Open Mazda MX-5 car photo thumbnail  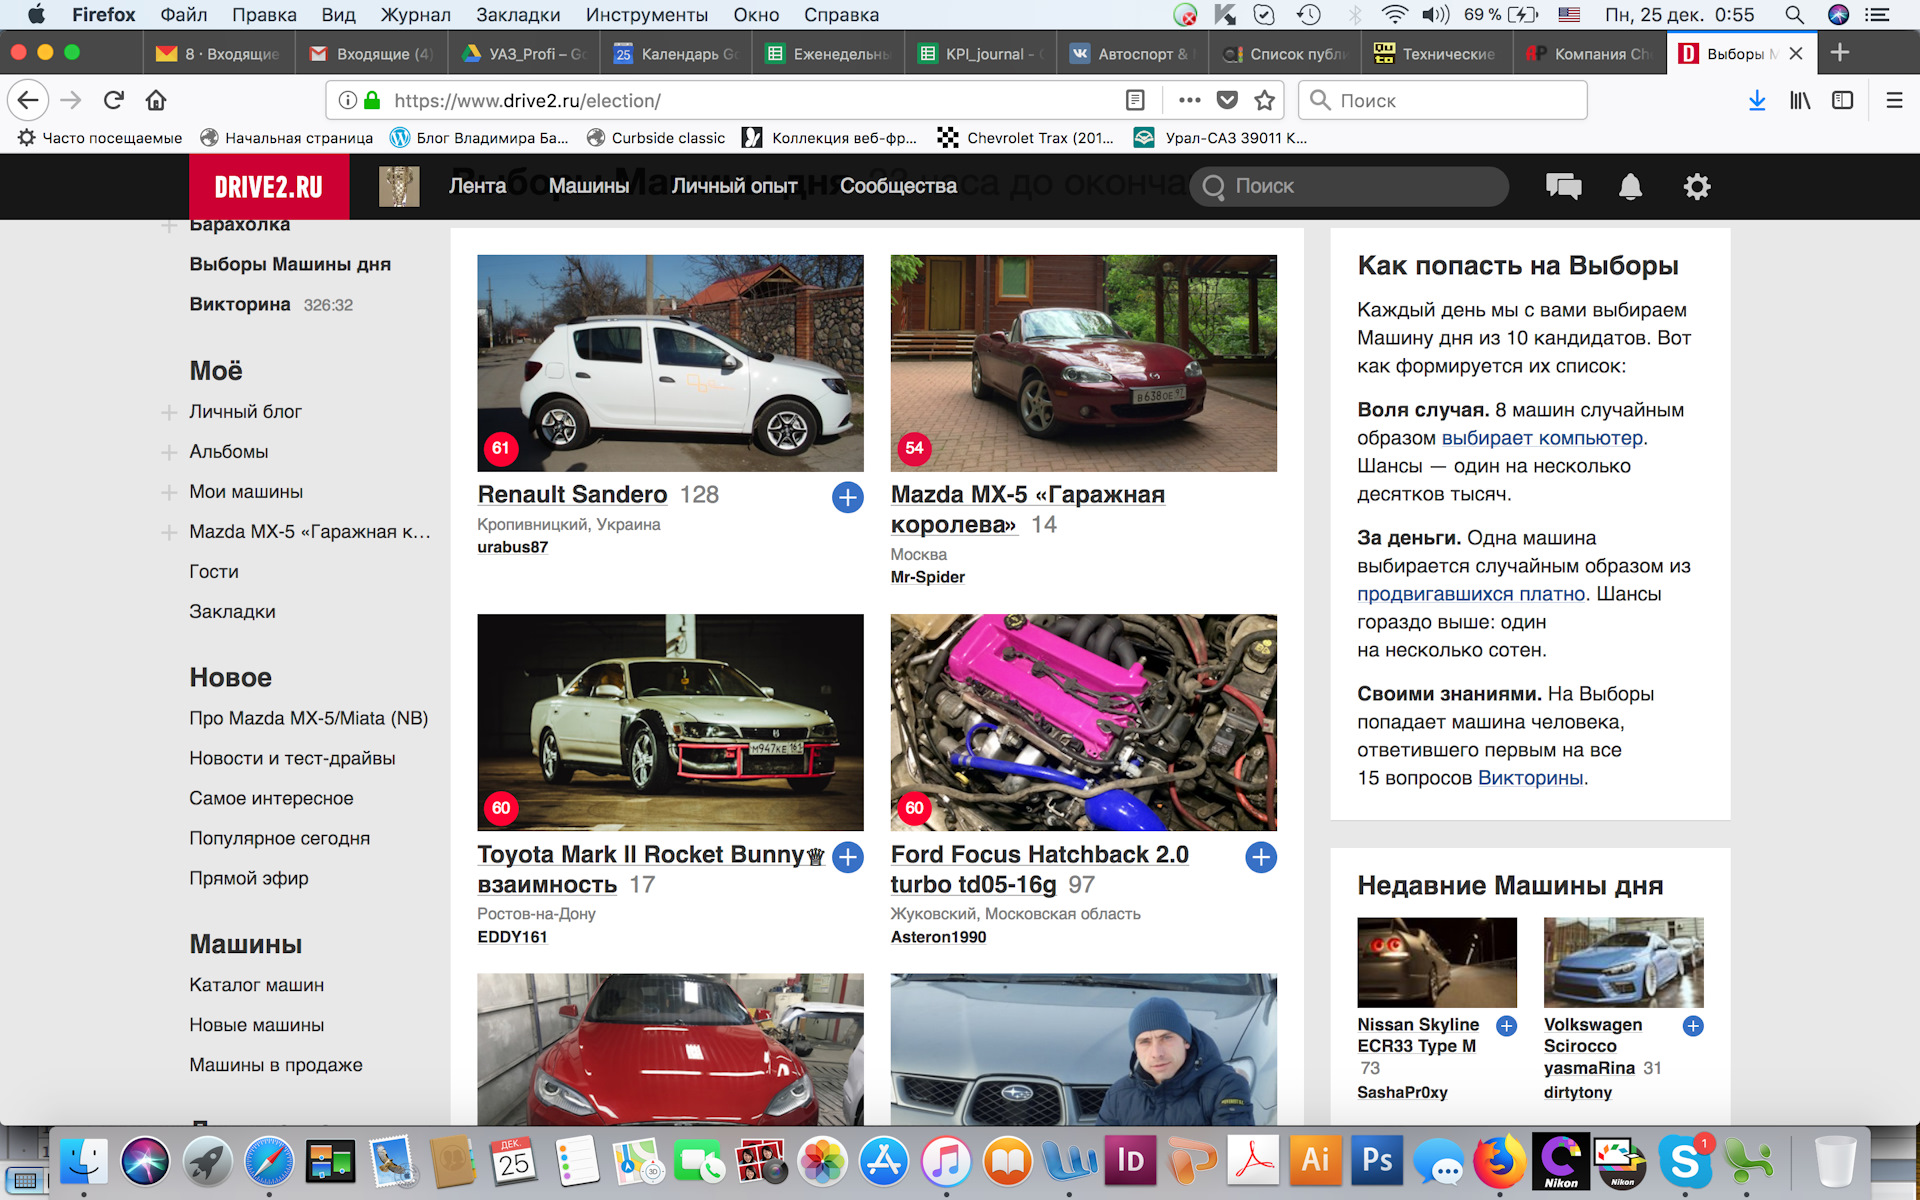coord(1083,363)
